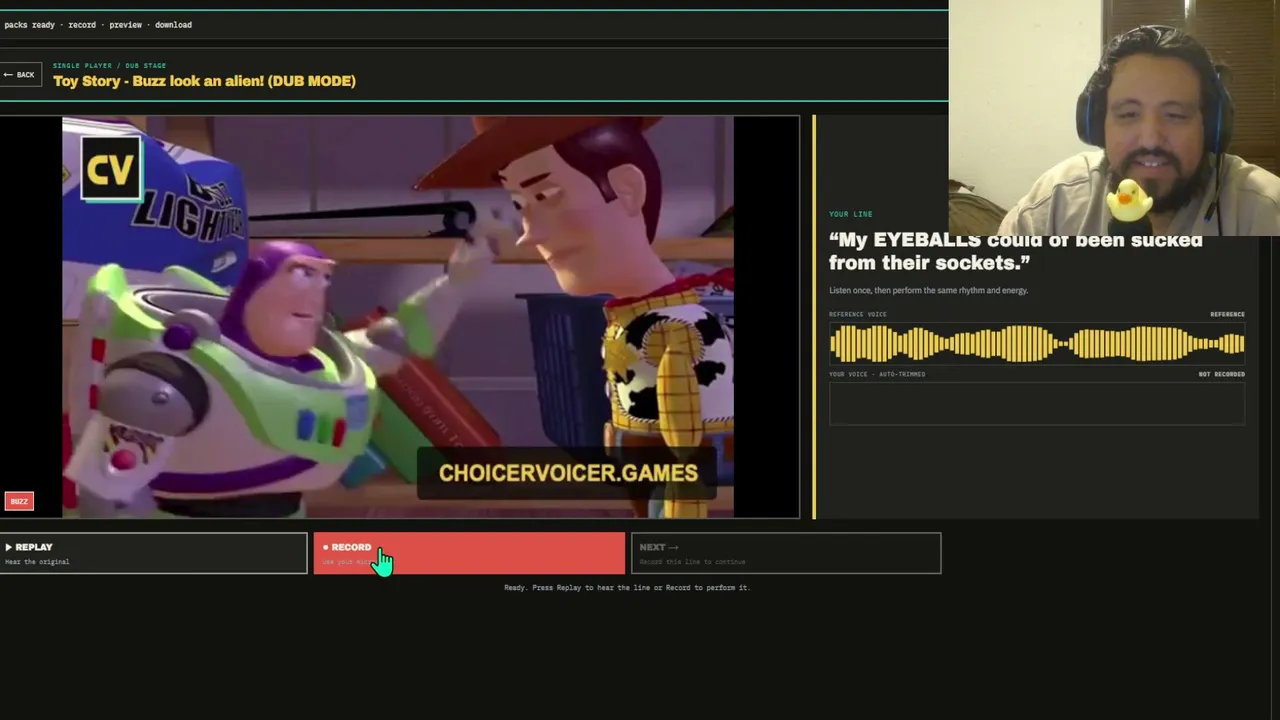Click the "SINGLE PLAYER / DUB STAGE" breadcrumb text

pyautogui.click(x=110, y=66)
